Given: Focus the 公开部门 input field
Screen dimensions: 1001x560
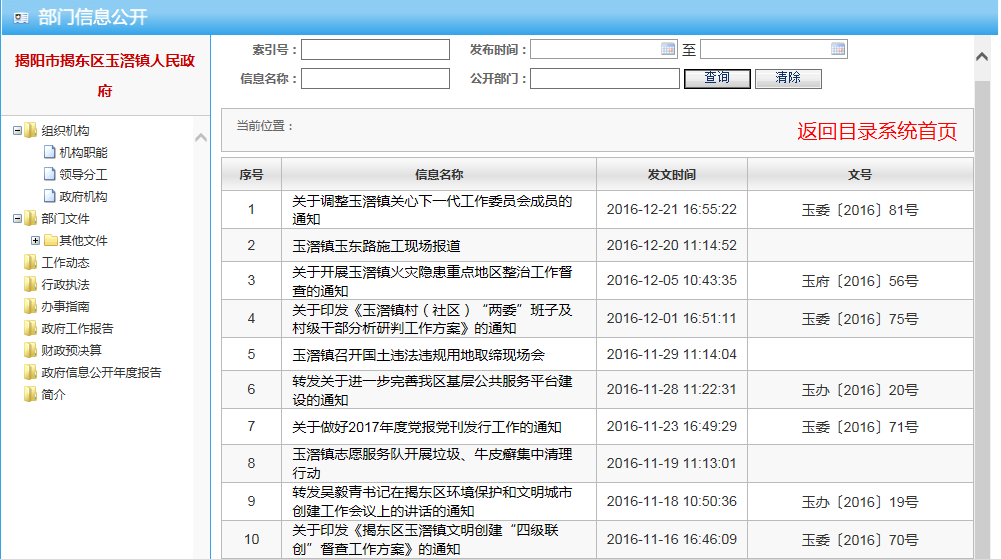Looking at the screenshot, I should tap(605, 79).
